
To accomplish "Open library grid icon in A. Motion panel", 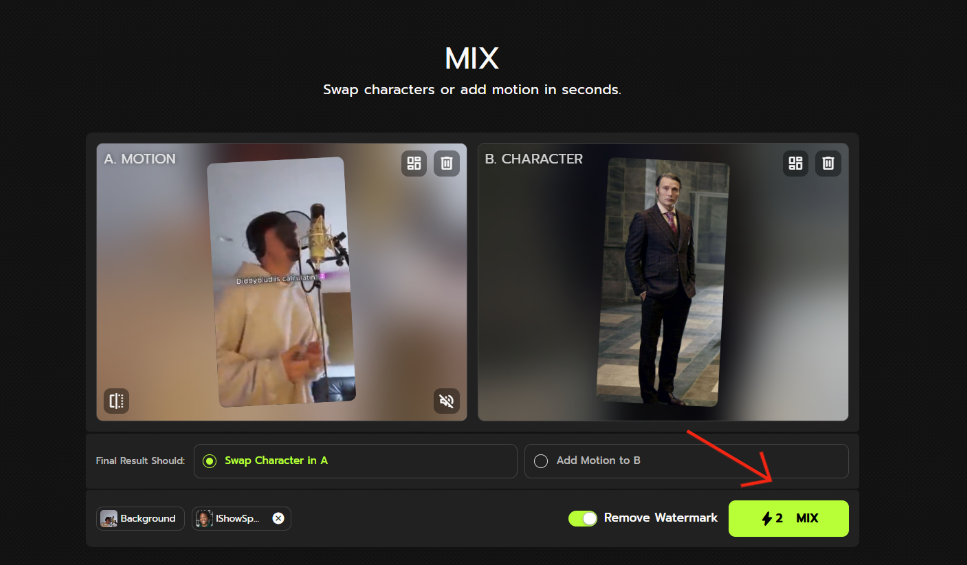I will click(414, 163).
